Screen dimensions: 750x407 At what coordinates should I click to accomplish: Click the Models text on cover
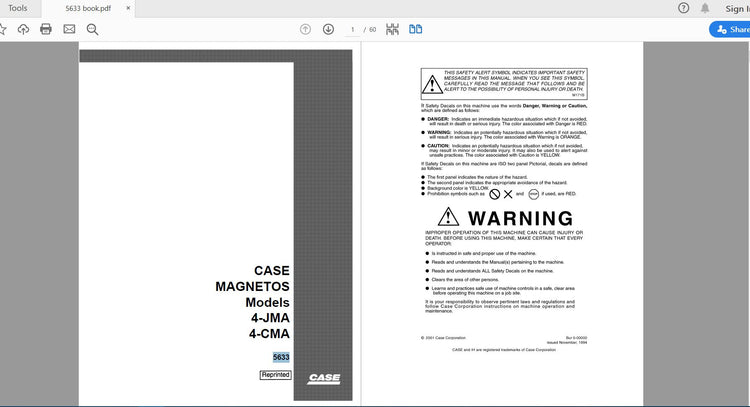(x=267, y=302)
